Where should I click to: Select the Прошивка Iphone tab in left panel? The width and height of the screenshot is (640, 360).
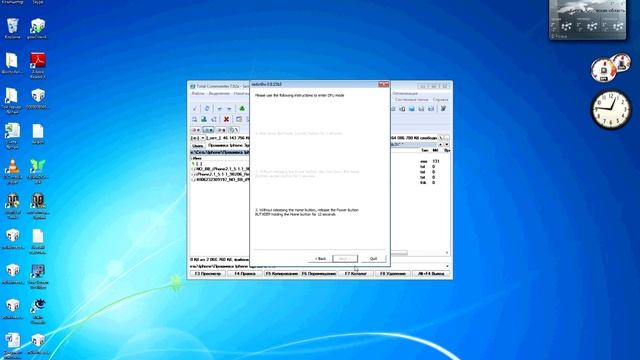228,145
